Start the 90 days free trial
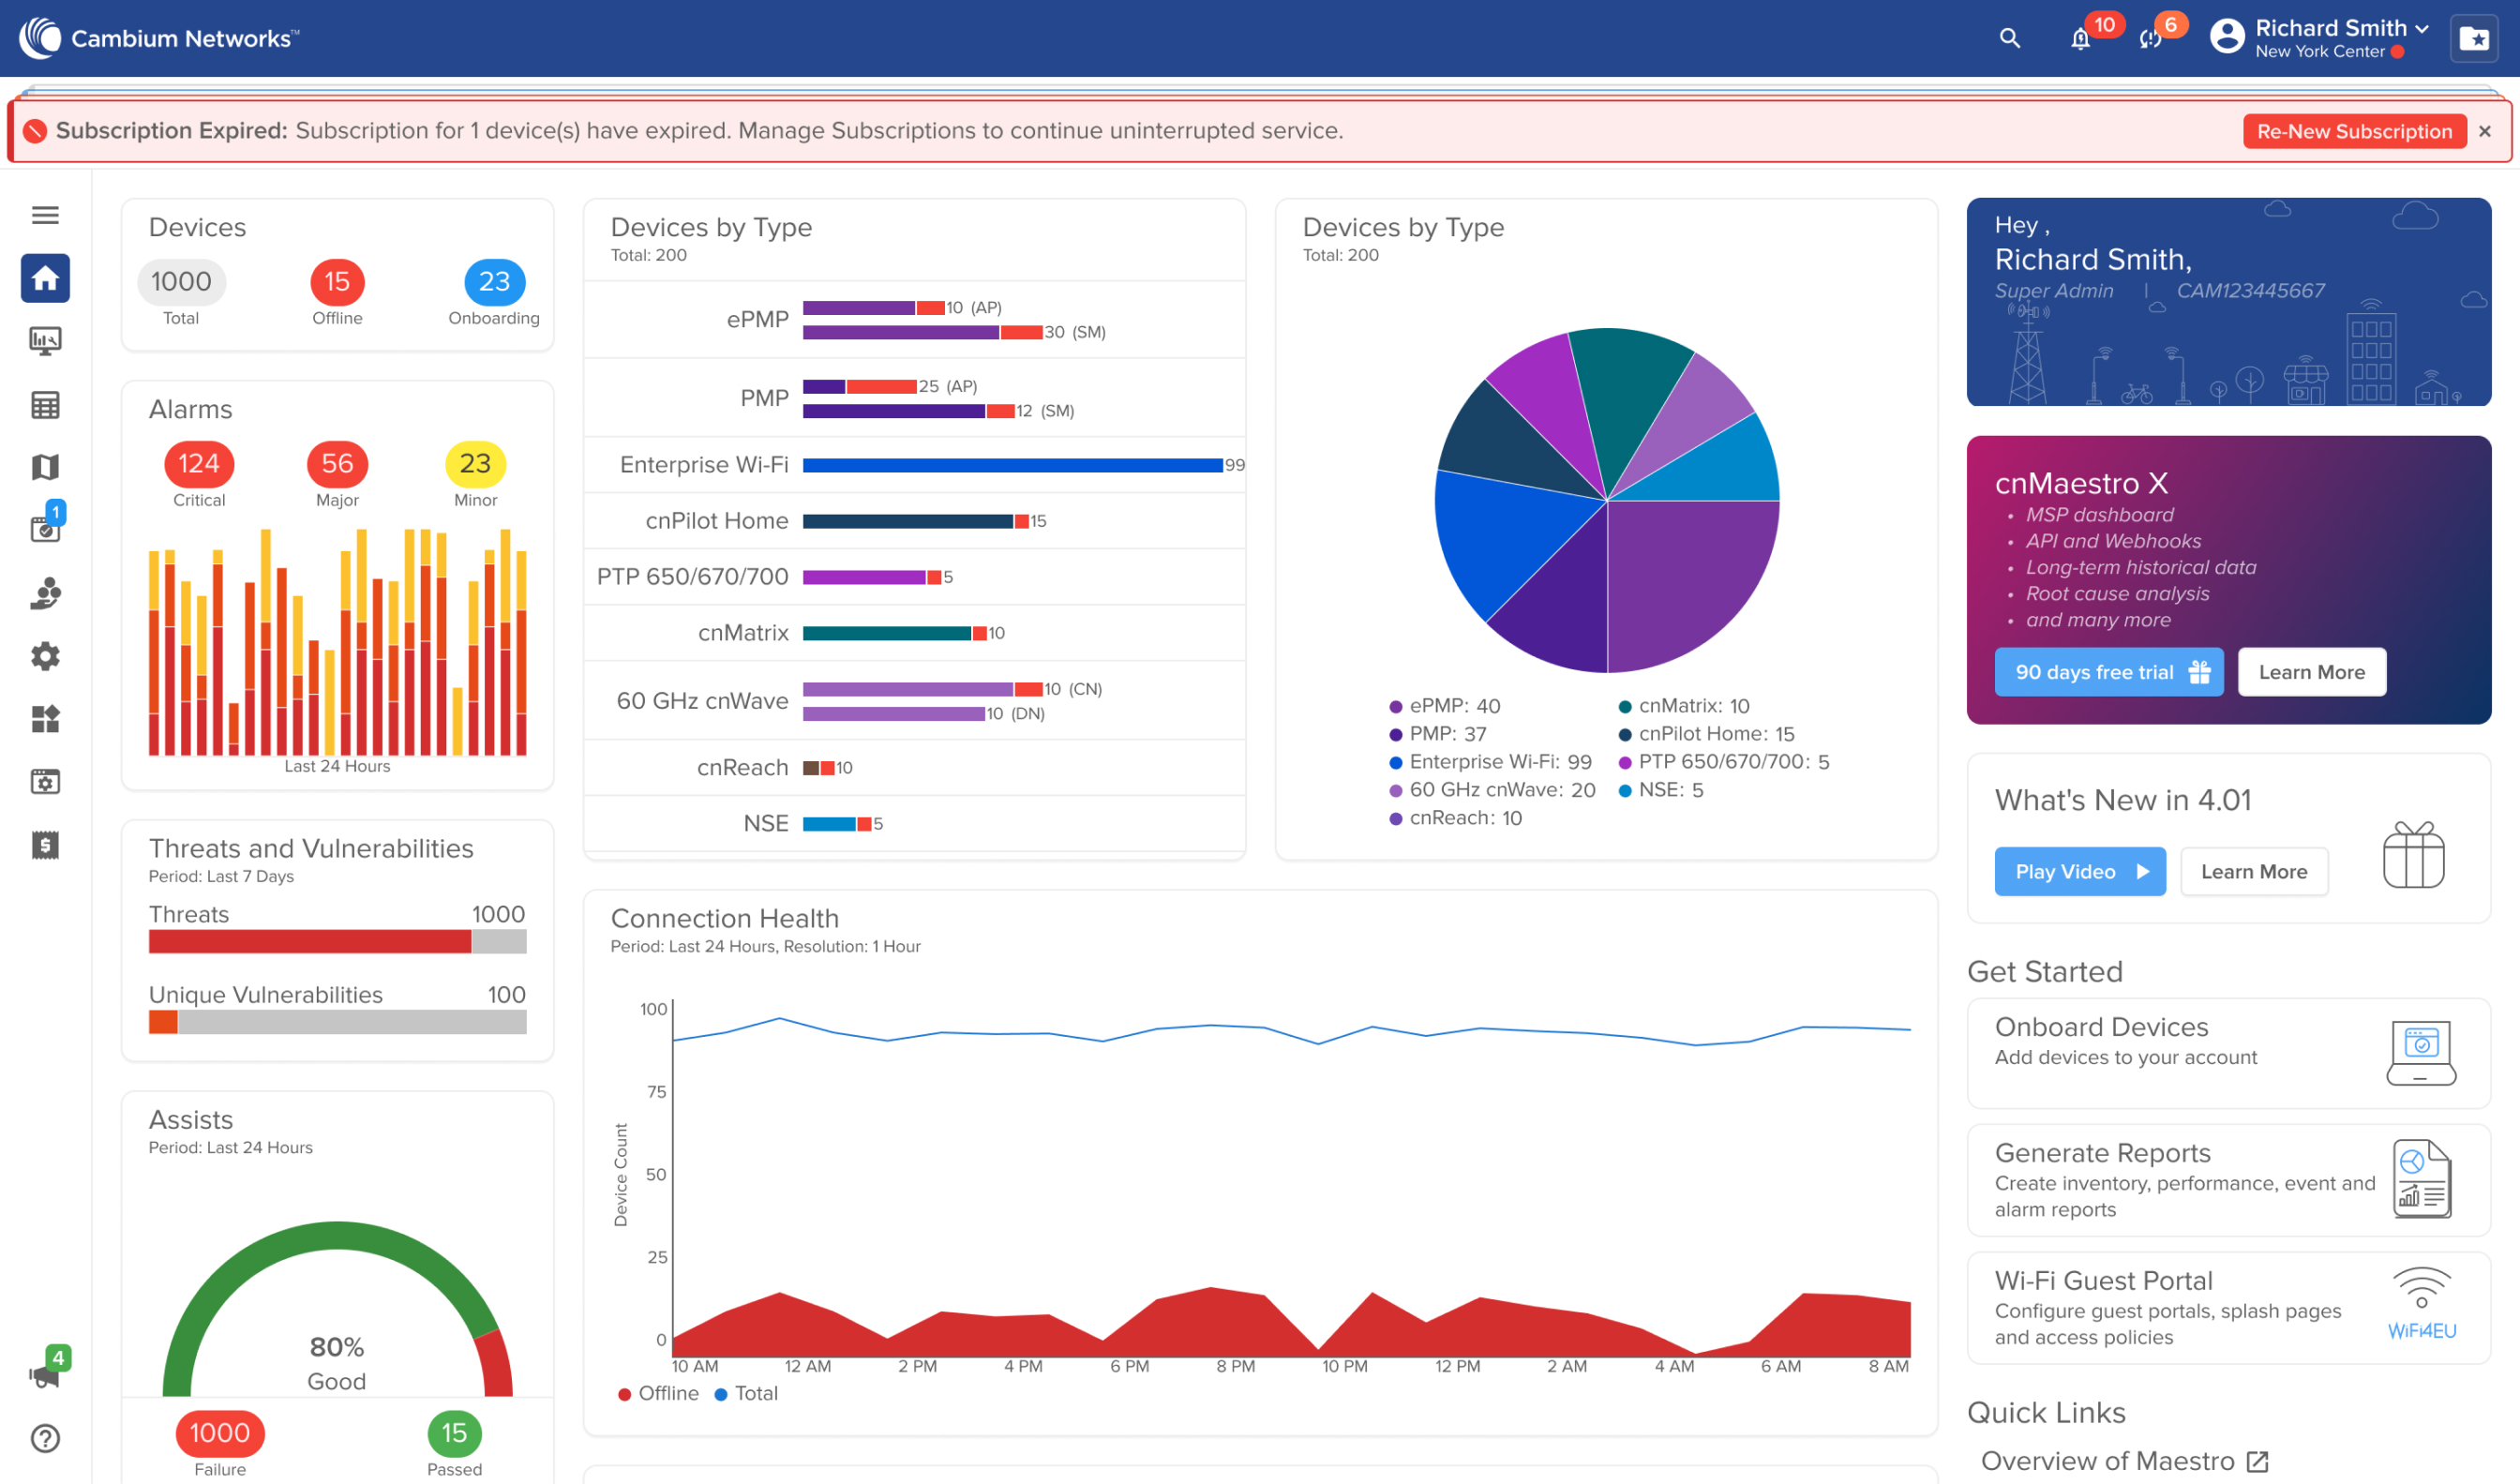The height and width of the screenshot is (1484, 2520). (2109, 672)
